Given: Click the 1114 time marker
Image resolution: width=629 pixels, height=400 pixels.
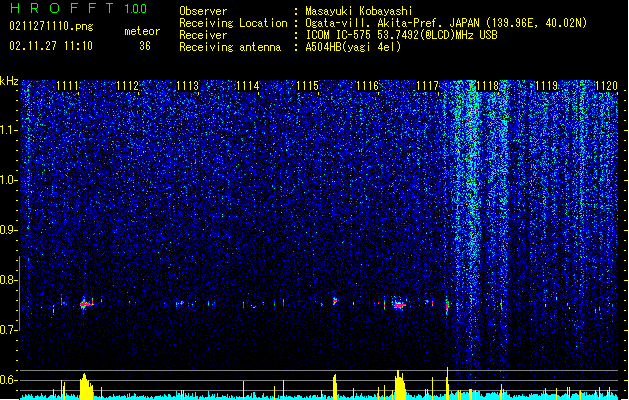Looking at the screenshot, I should [x=248, y=86].
